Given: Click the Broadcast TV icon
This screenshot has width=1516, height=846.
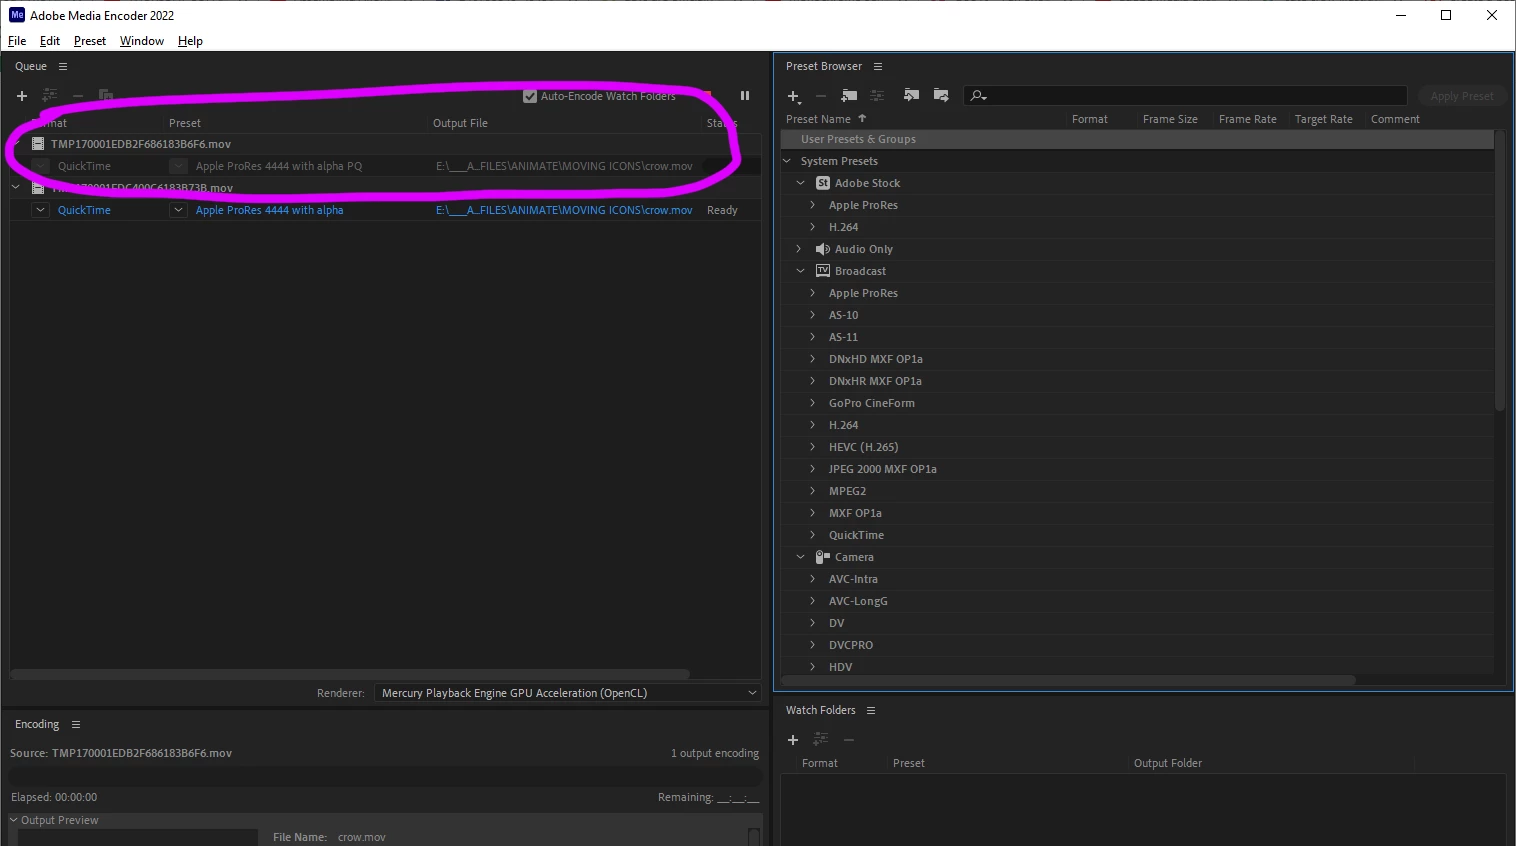Looking at the screenshot, I should [823, 271].
